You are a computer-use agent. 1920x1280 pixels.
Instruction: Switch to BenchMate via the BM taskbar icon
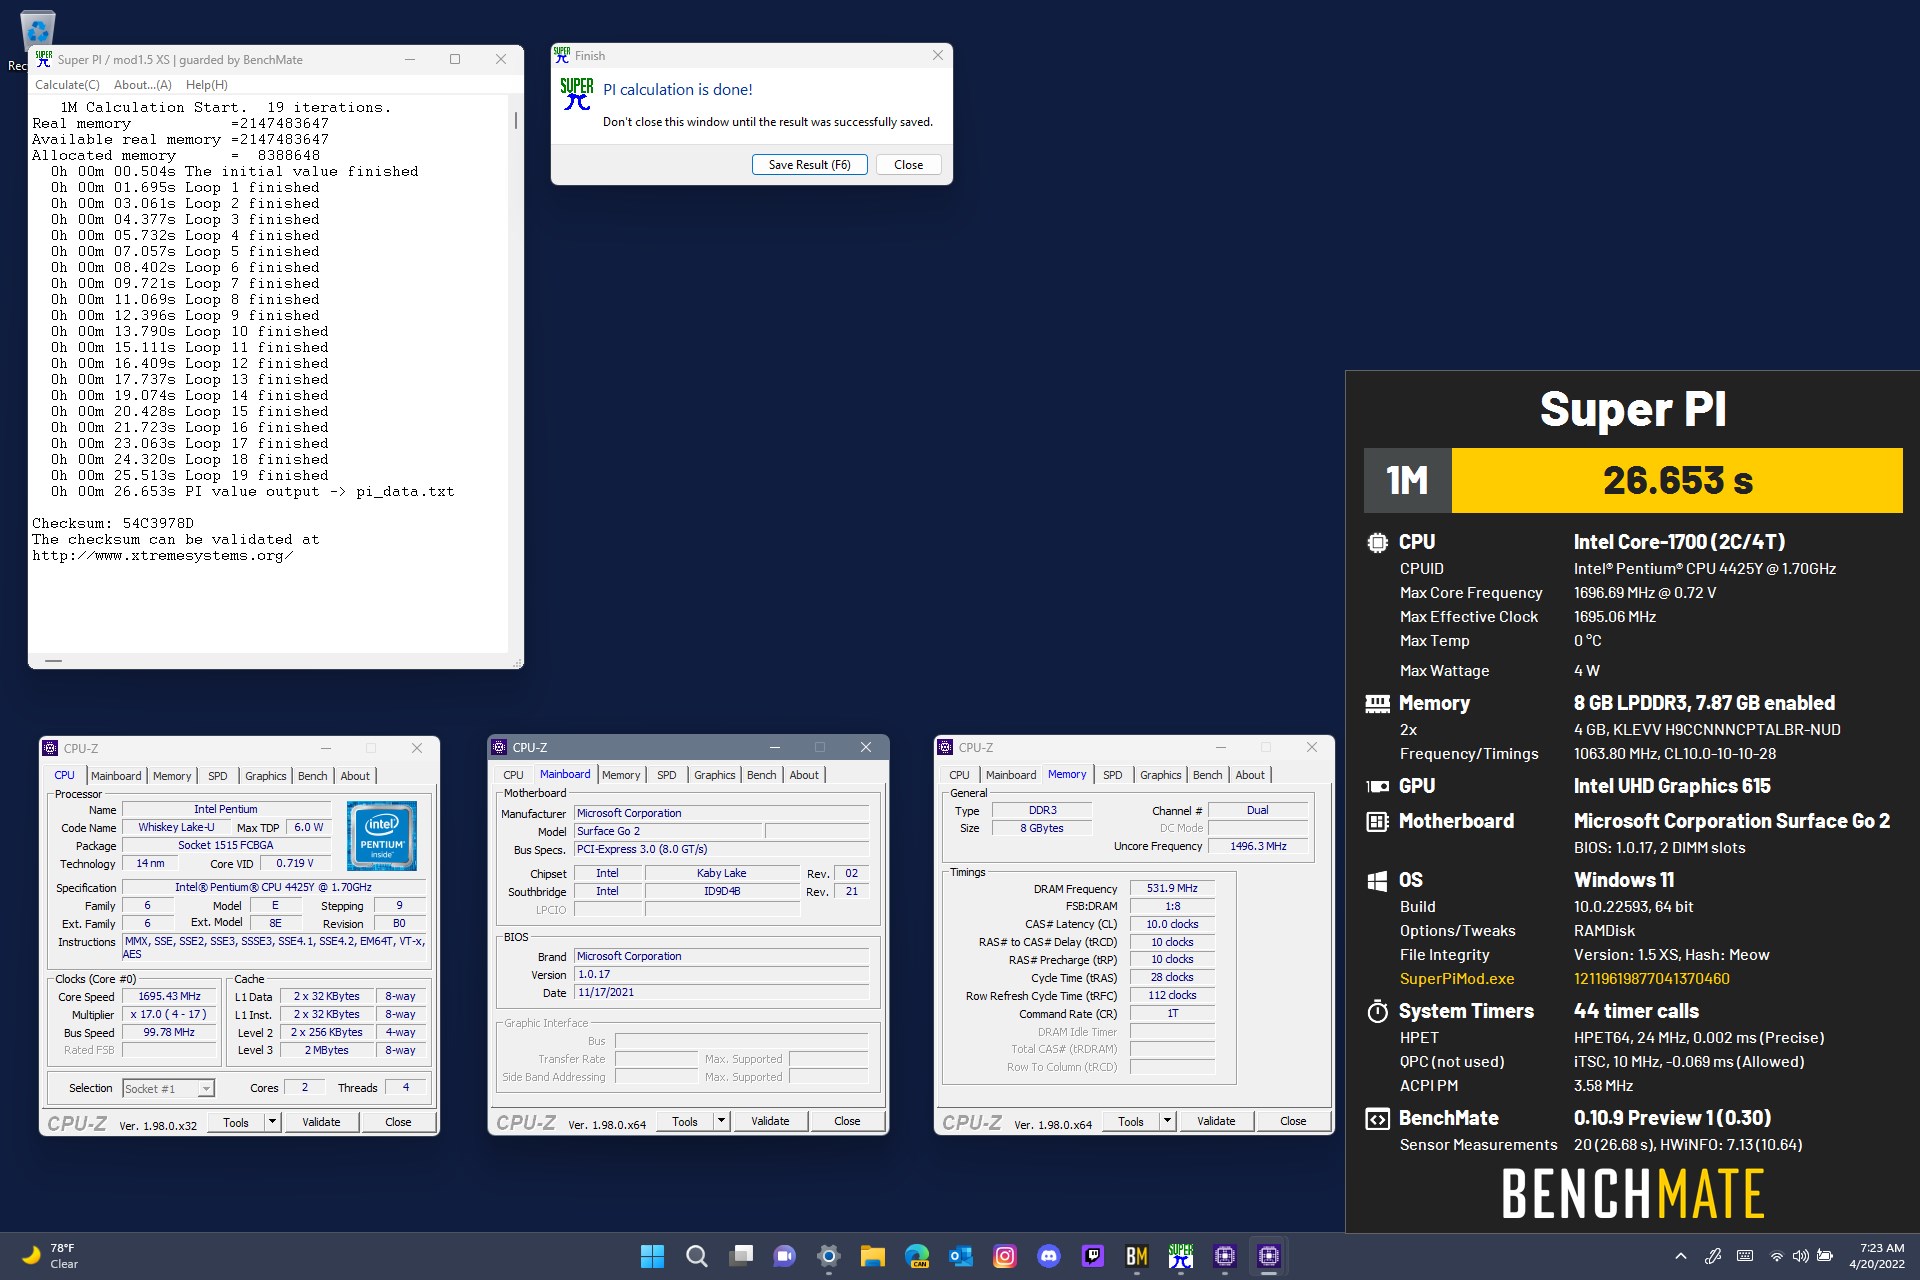tap(1137, 1256)
